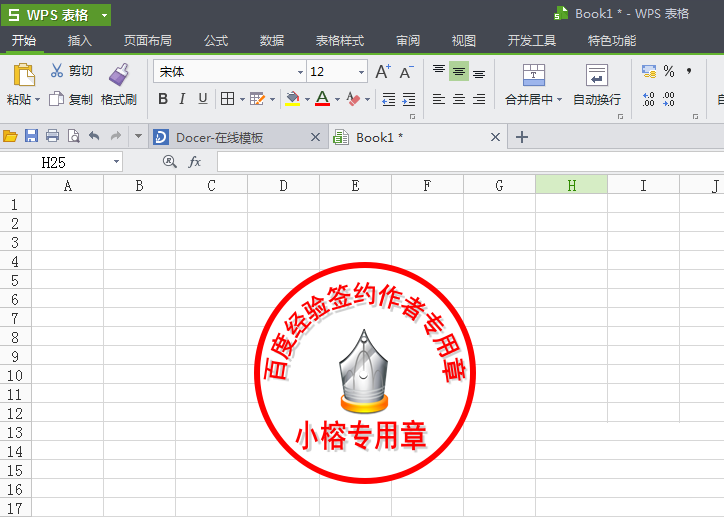Apply the percent style icon
The image size is (724, 517).
click(x=669, y=71)
